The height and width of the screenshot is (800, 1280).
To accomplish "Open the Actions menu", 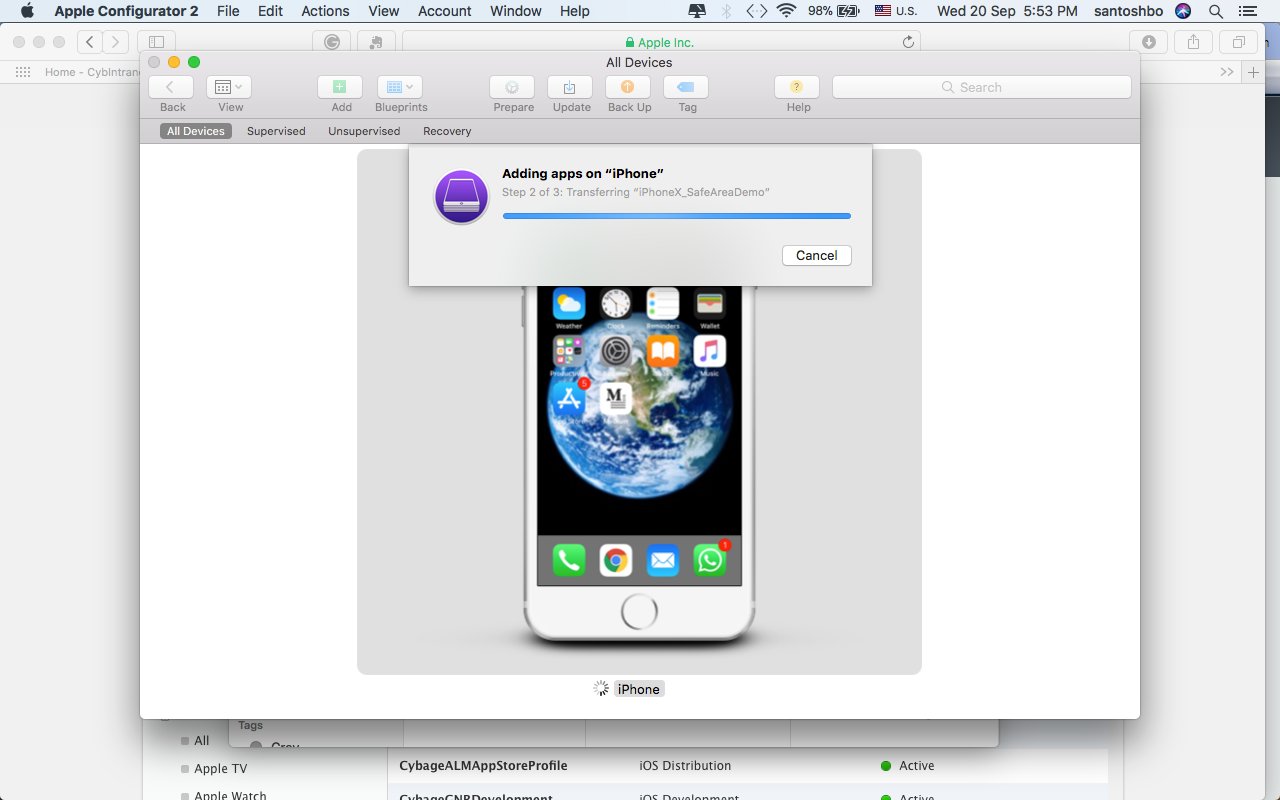I will point(325,11).
